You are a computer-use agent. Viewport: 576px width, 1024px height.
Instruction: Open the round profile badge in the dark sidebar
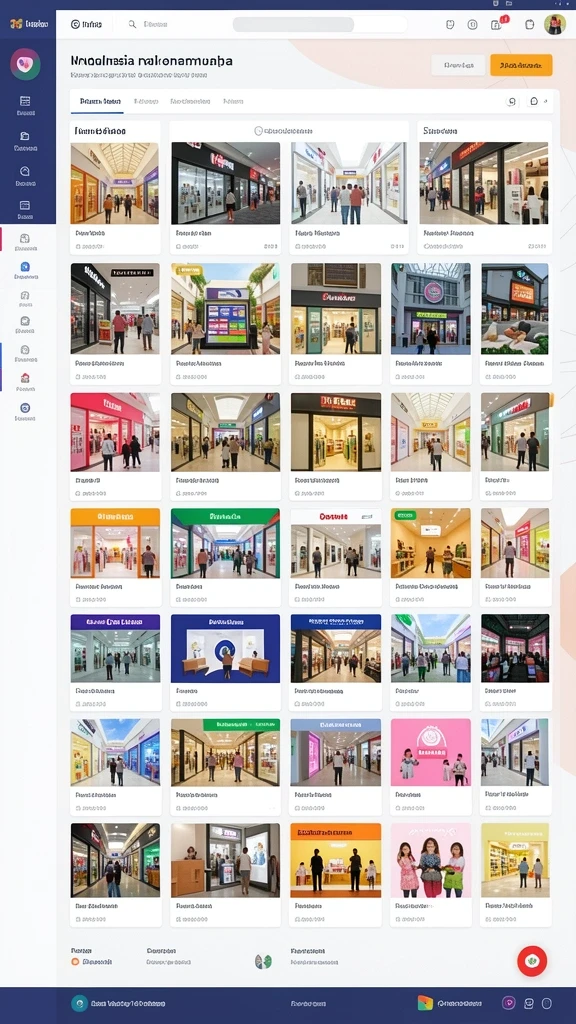pyautogui.click(x=25, y=64)
